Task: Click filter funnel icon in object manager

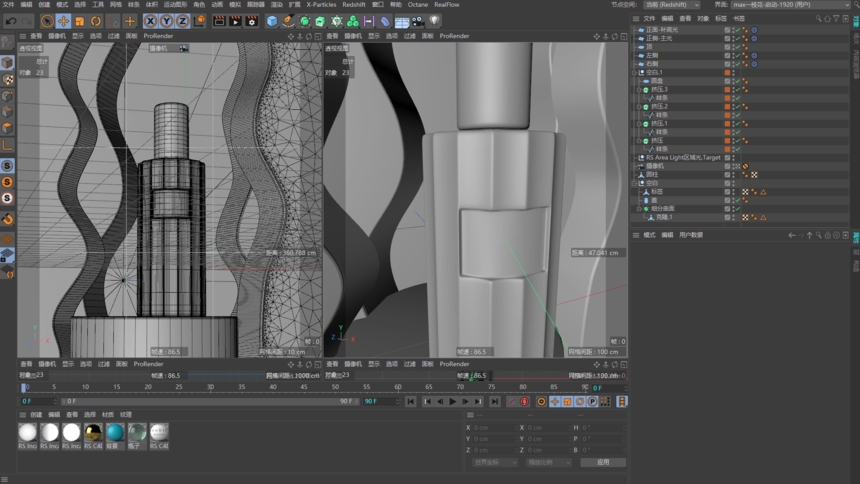Action: coord(836,19)
